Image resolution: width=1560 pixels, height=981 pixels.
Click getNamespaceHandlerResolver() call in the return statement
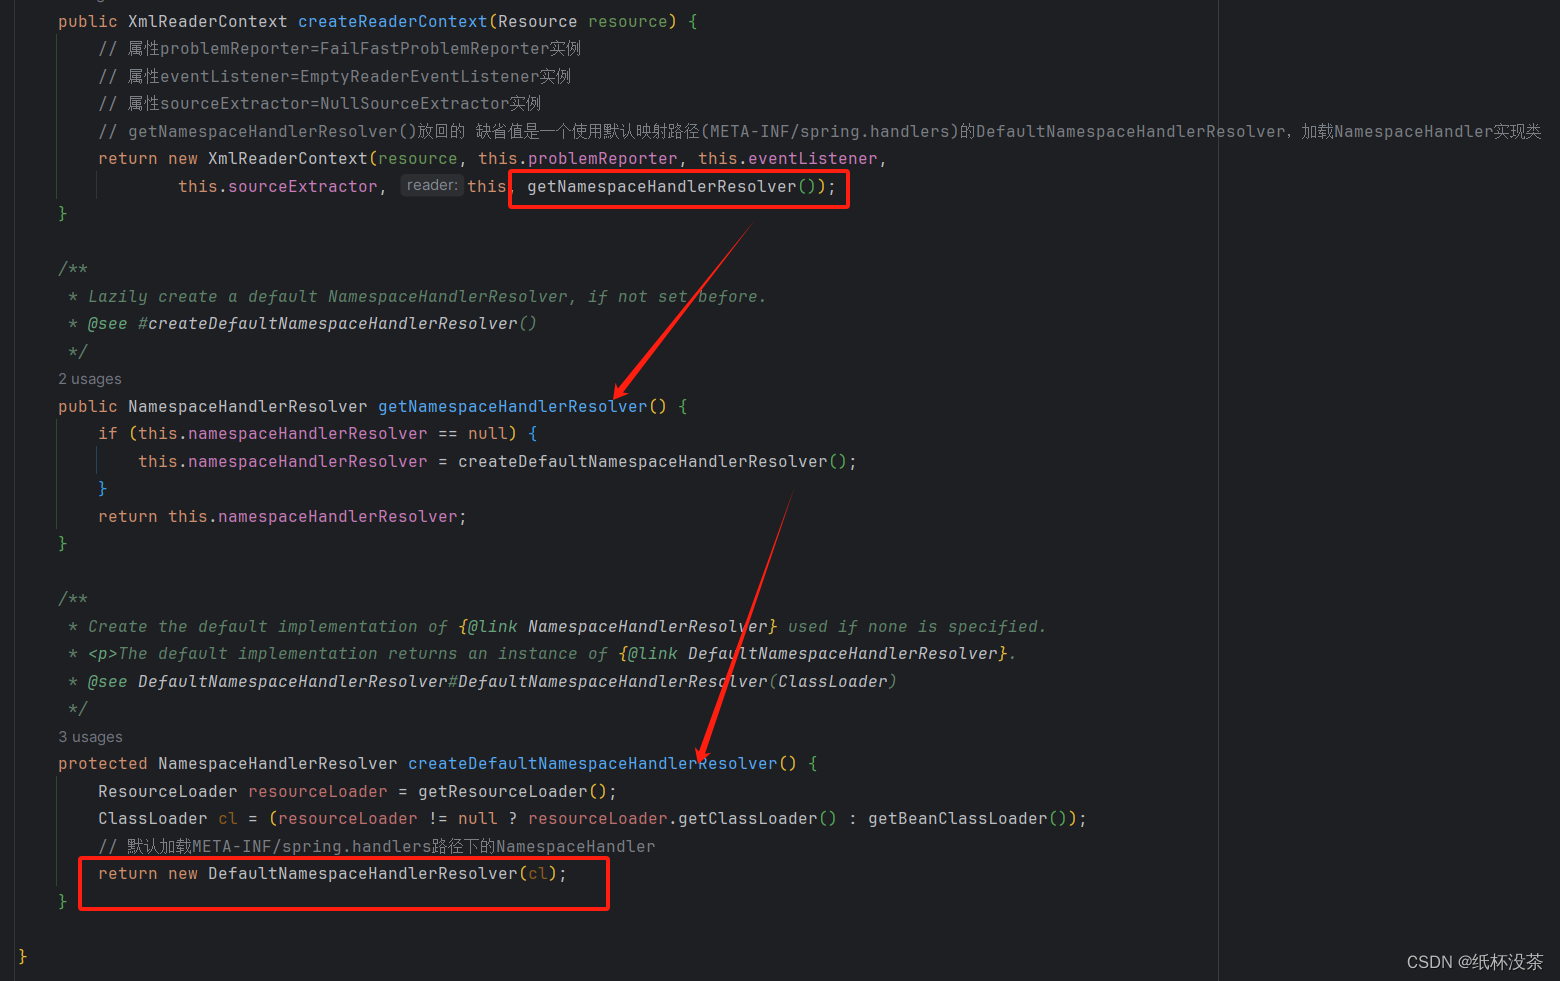(672, 186)
